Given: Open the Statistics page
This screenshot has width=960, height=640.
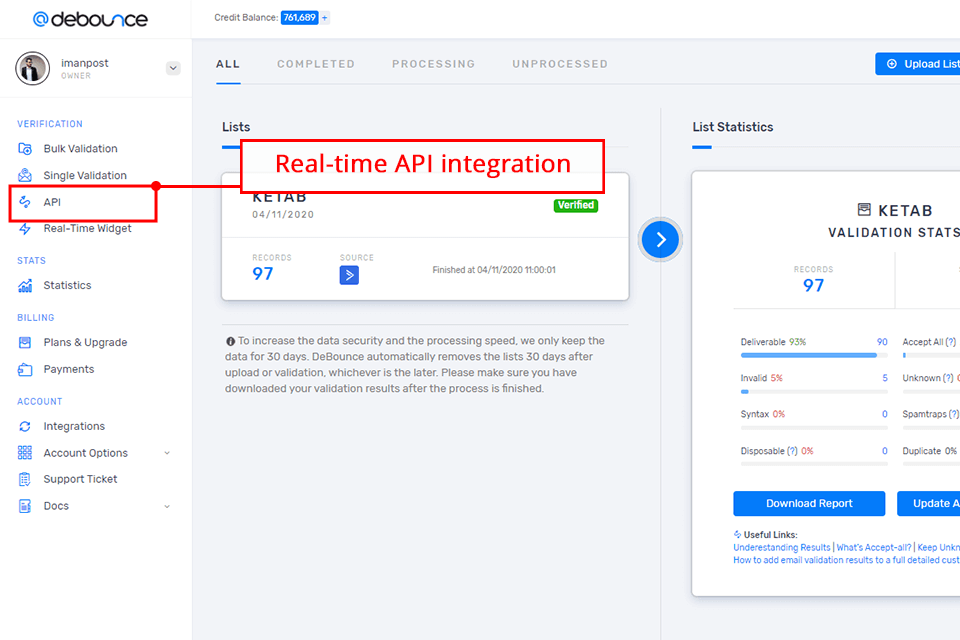Looking at the screenshot, I should click(67, 285).
